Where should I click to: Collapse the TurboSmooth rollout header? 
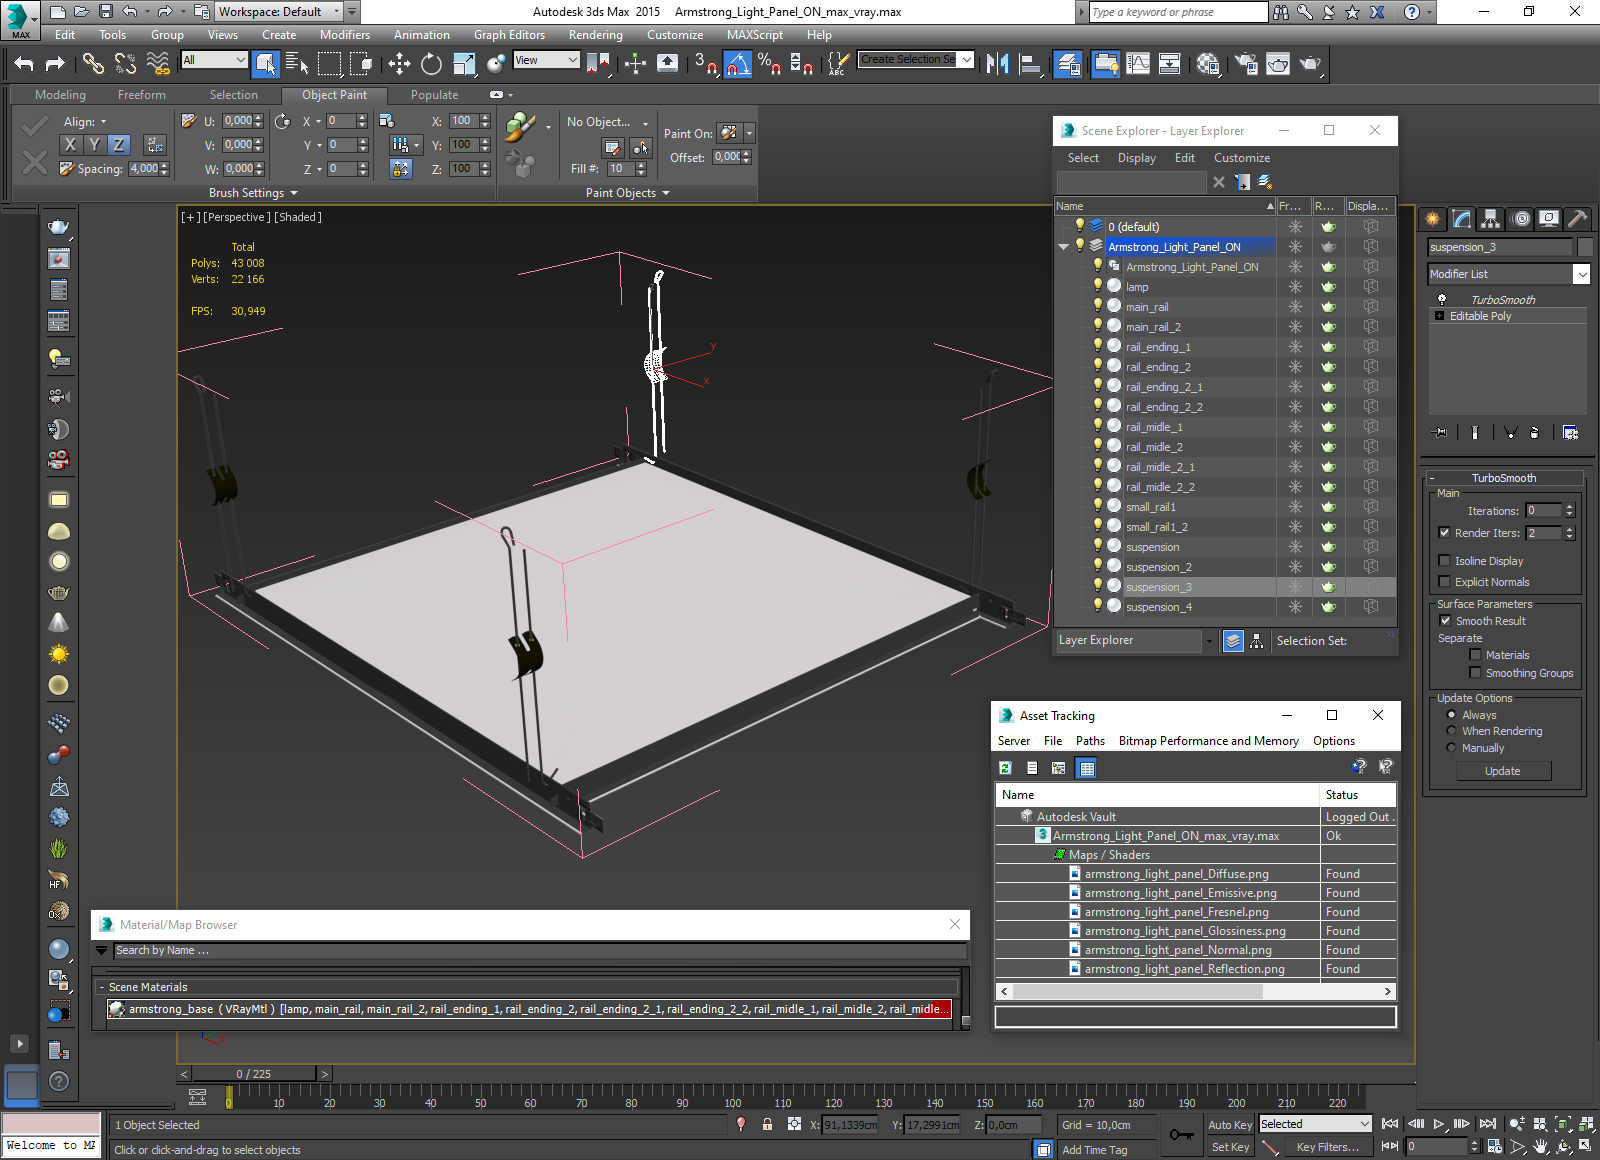1503,478
